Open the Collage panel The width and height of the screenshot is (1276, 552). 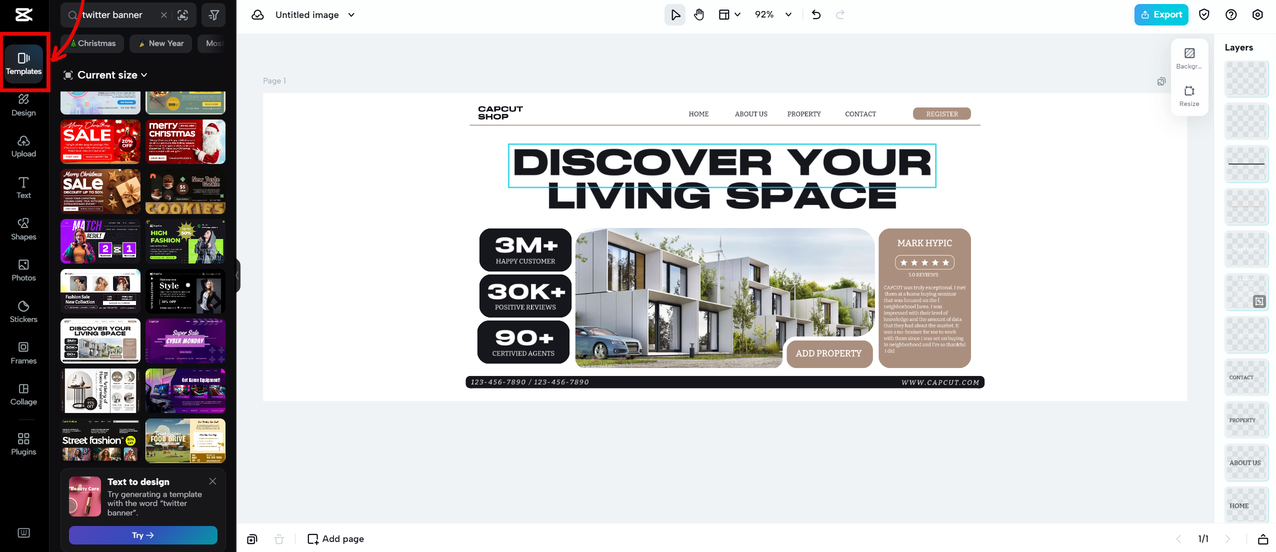tap(24, 394)
